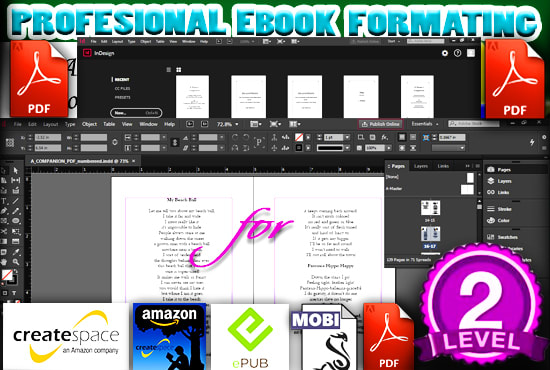The width and height of the screenshot is (550, 370).
Task: Select the Line tool
Action: [x=15, y=201]
